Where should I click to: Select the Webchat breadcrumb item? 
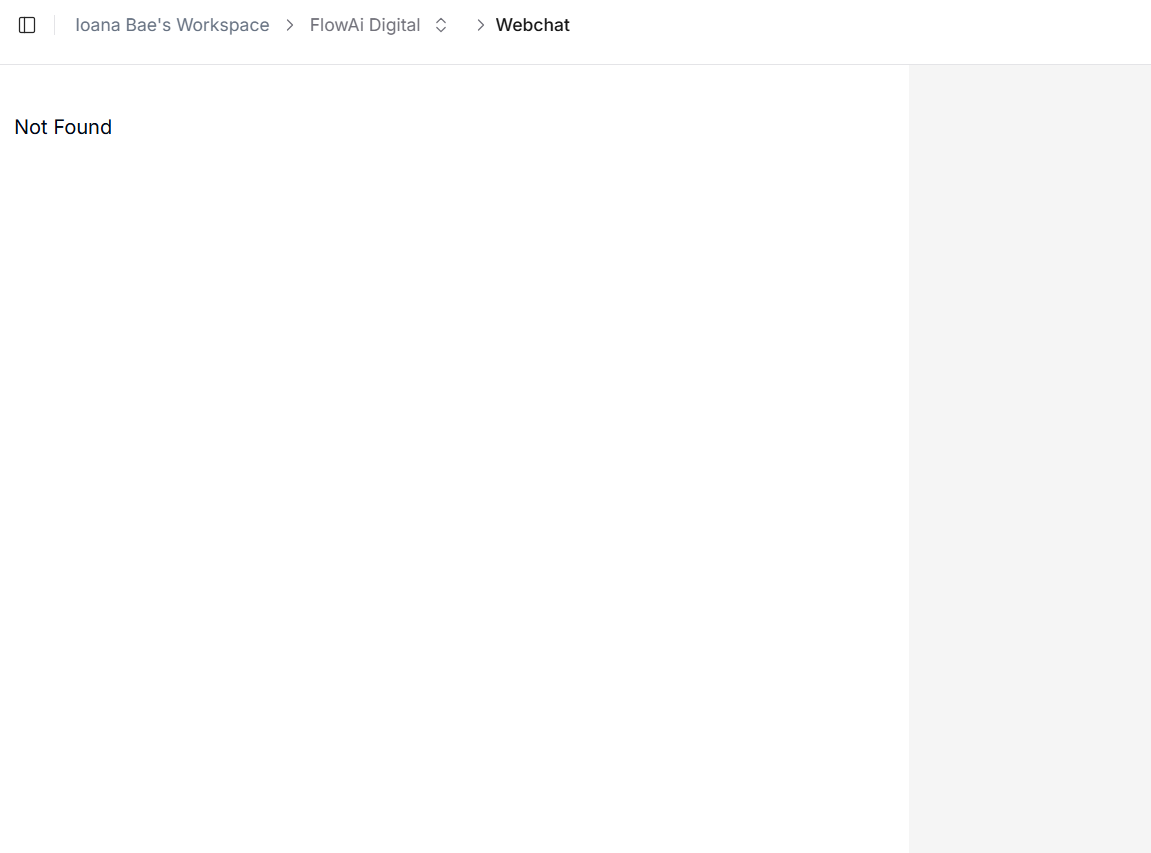532,25
